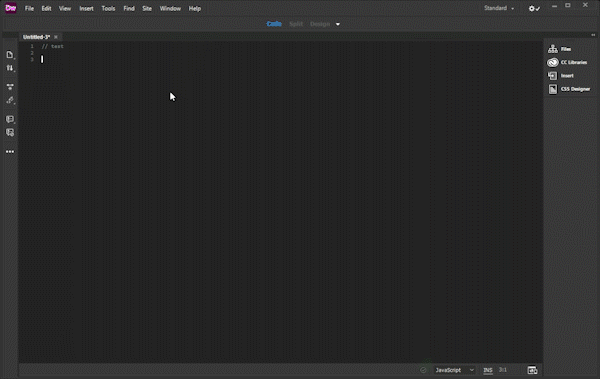
Task: Open the JavaScript language dropdown
Action: coord(455,370)
